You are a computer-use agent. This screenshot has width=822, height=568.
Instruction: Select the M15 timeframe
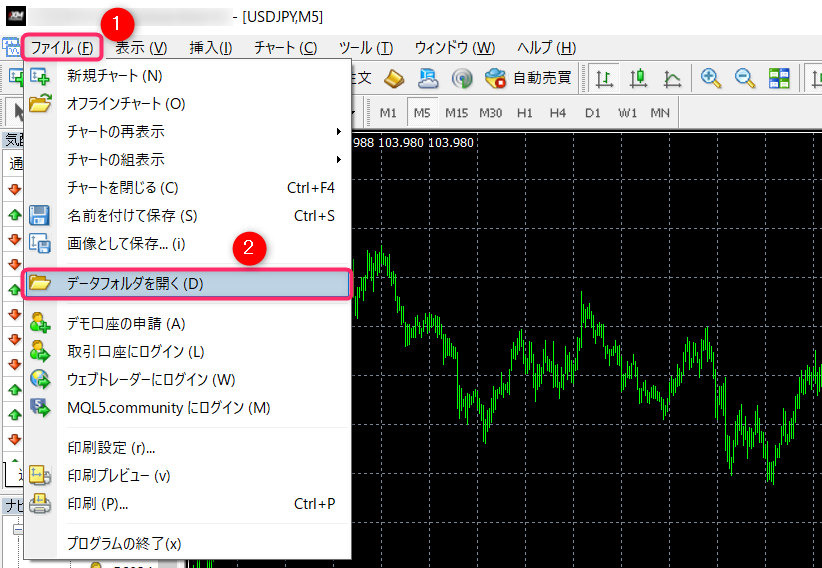(x=457, y=113)
